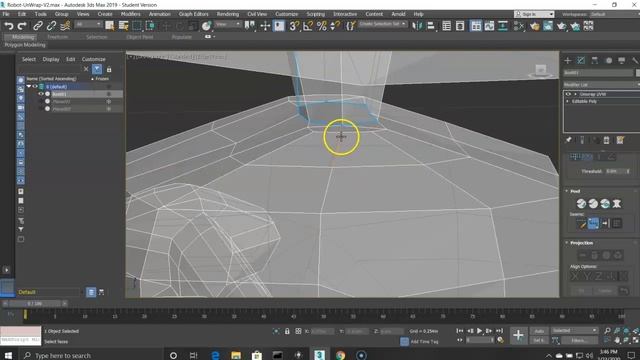Expand the Editable Poly modifier
The height and width of the screenshot is (360, 640).
click(x=568, y=101)
